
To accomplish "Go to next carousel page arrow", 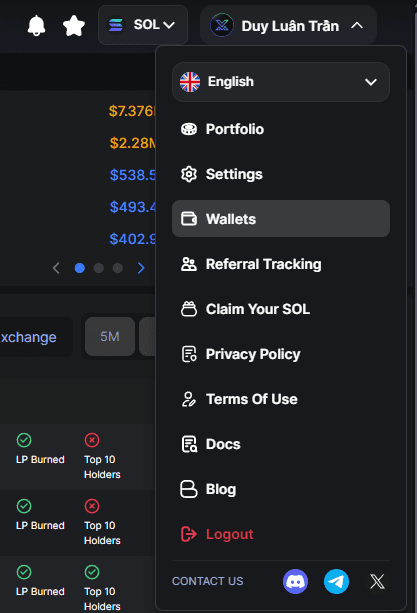I will pyautogui.click(x=141, y=268).
